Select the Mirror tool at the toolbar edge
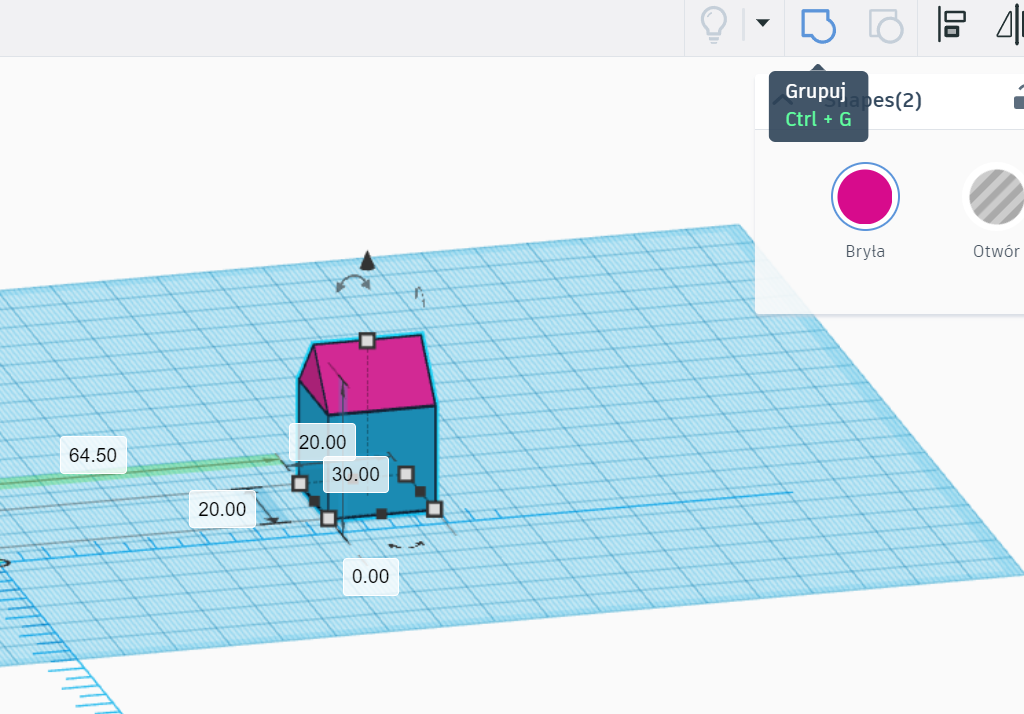The width and height of the screenshot is (1024, 714). (1010, 25)
